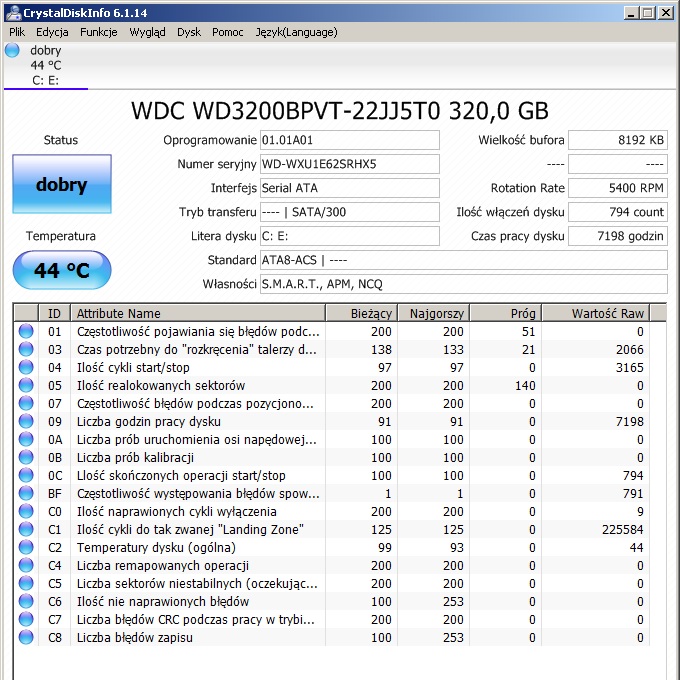Click status orb for attribute C2
Image resolution: width=680 pixels, height=680 pixels.
(26, 547)
